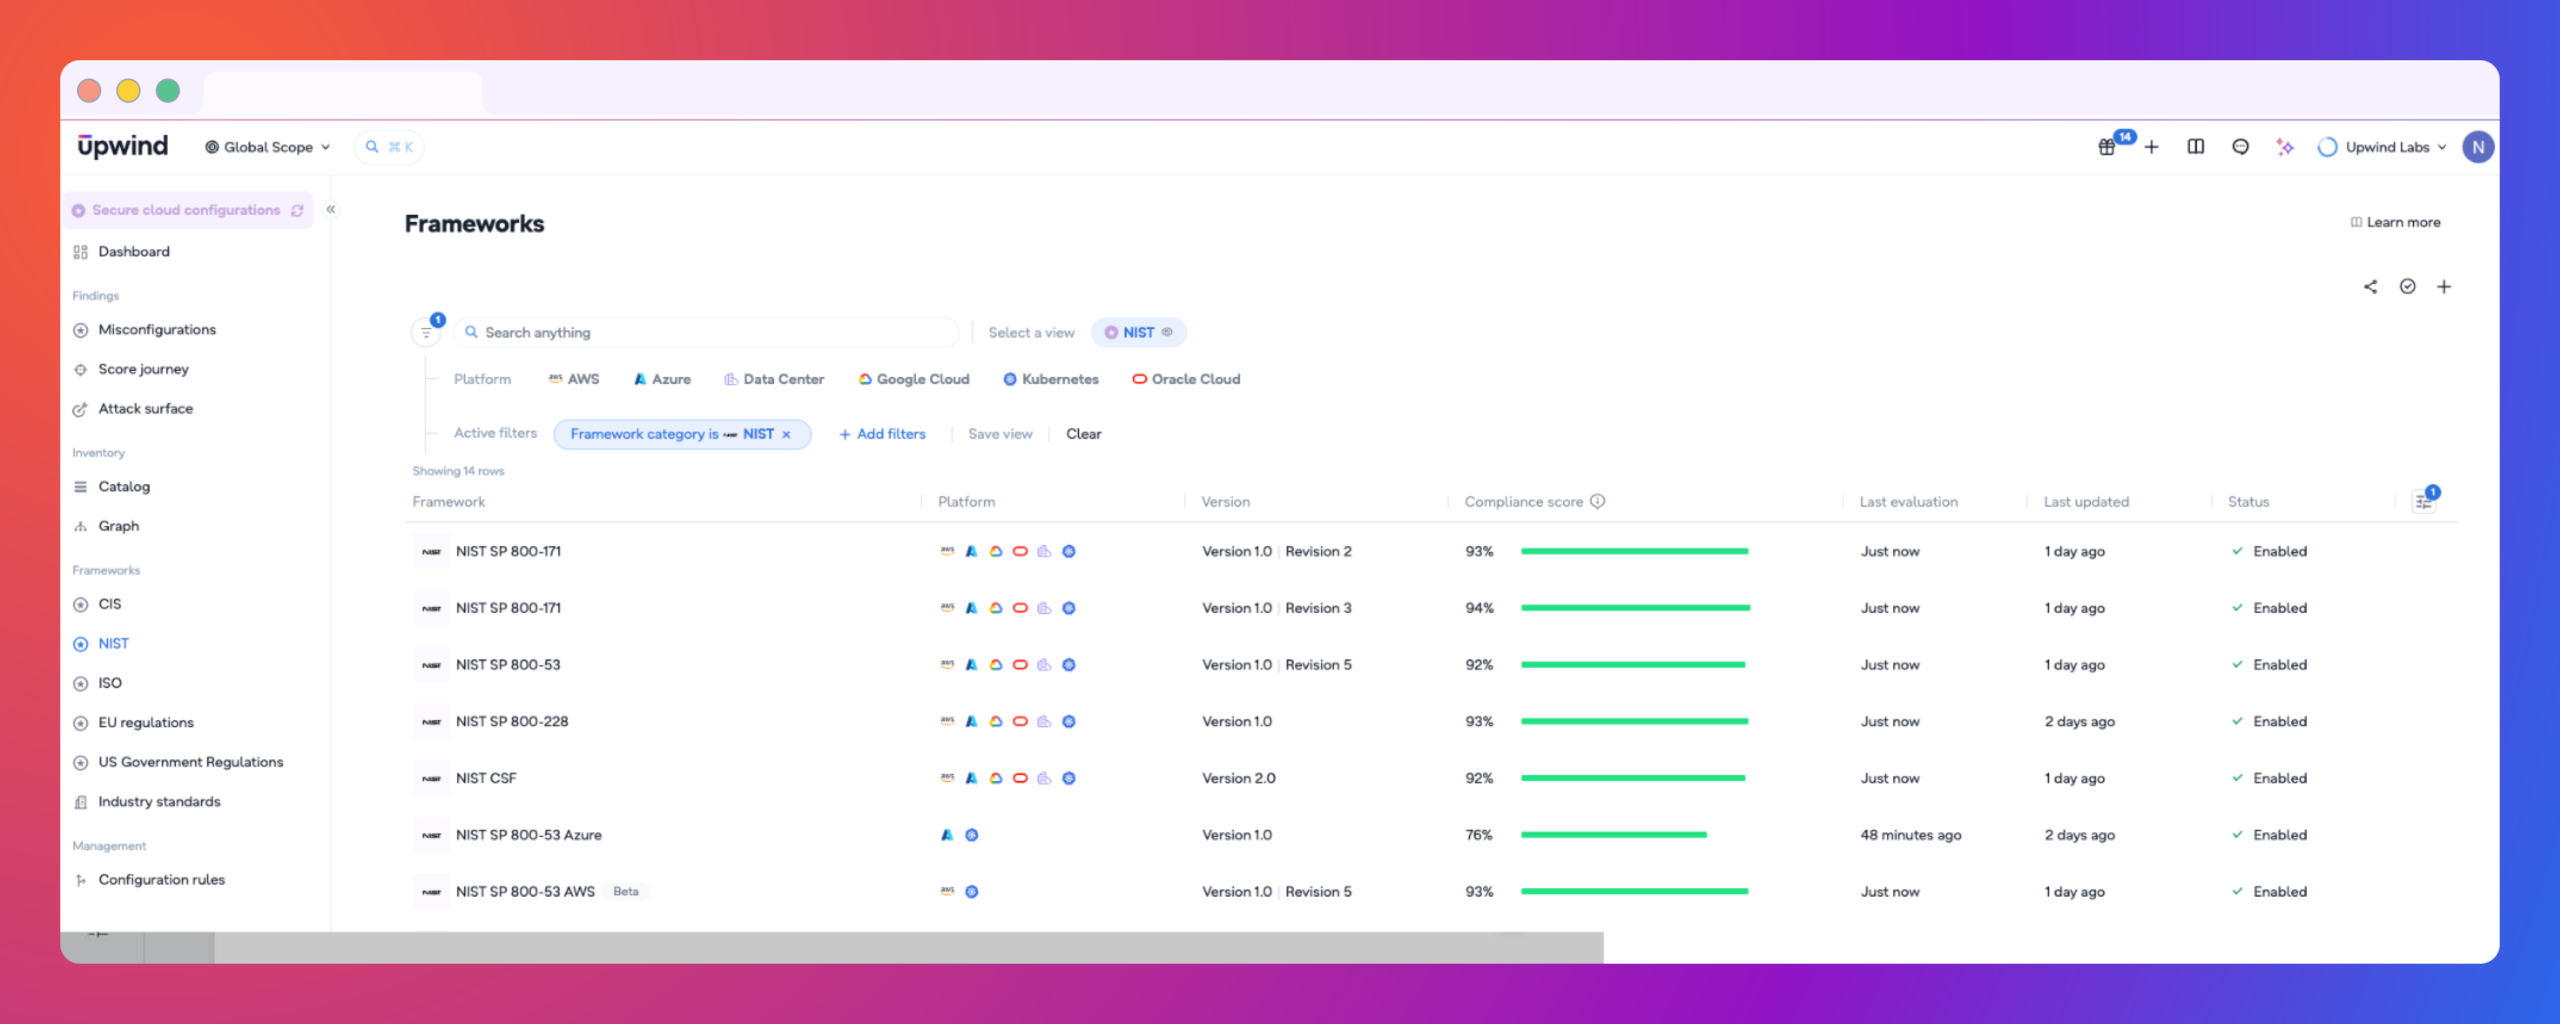2560x1024 pixels.
Task: Clear the active filters
Action: [x=1083, y=434]
